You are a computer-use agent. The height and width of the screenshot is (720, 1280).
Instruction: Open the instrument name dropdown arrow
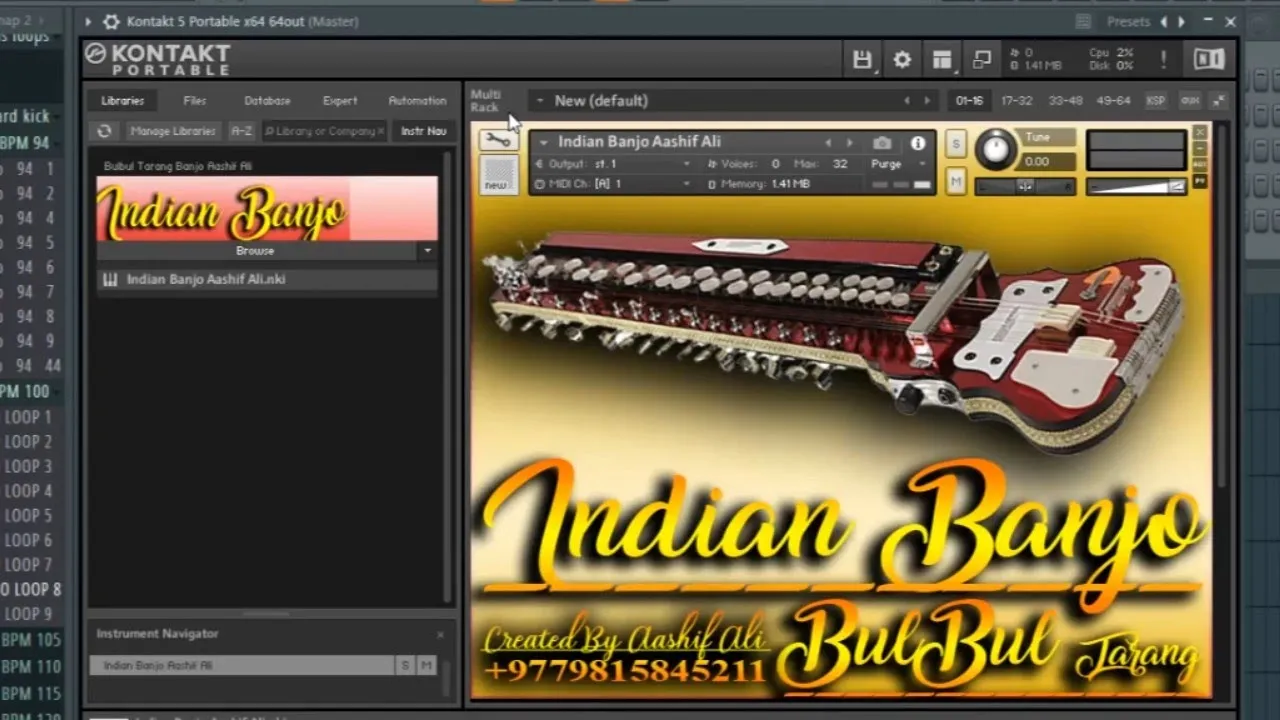tap(543, 143)
